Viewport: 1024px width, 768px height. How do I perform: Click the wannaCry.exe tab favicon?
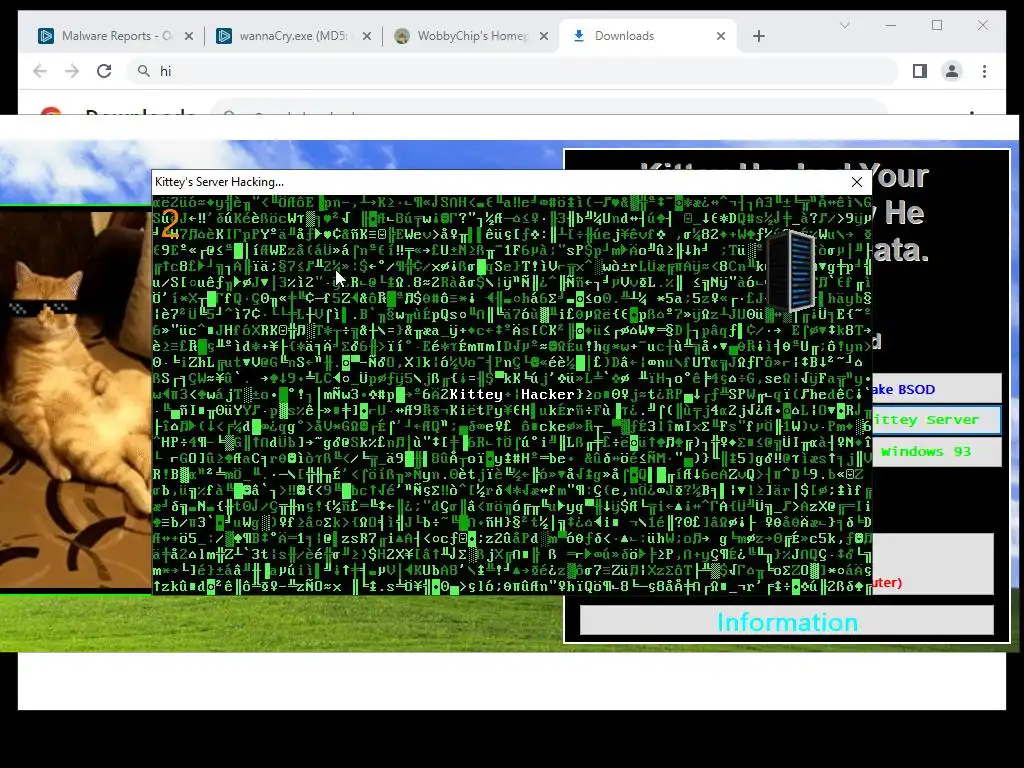pos(223,36)
